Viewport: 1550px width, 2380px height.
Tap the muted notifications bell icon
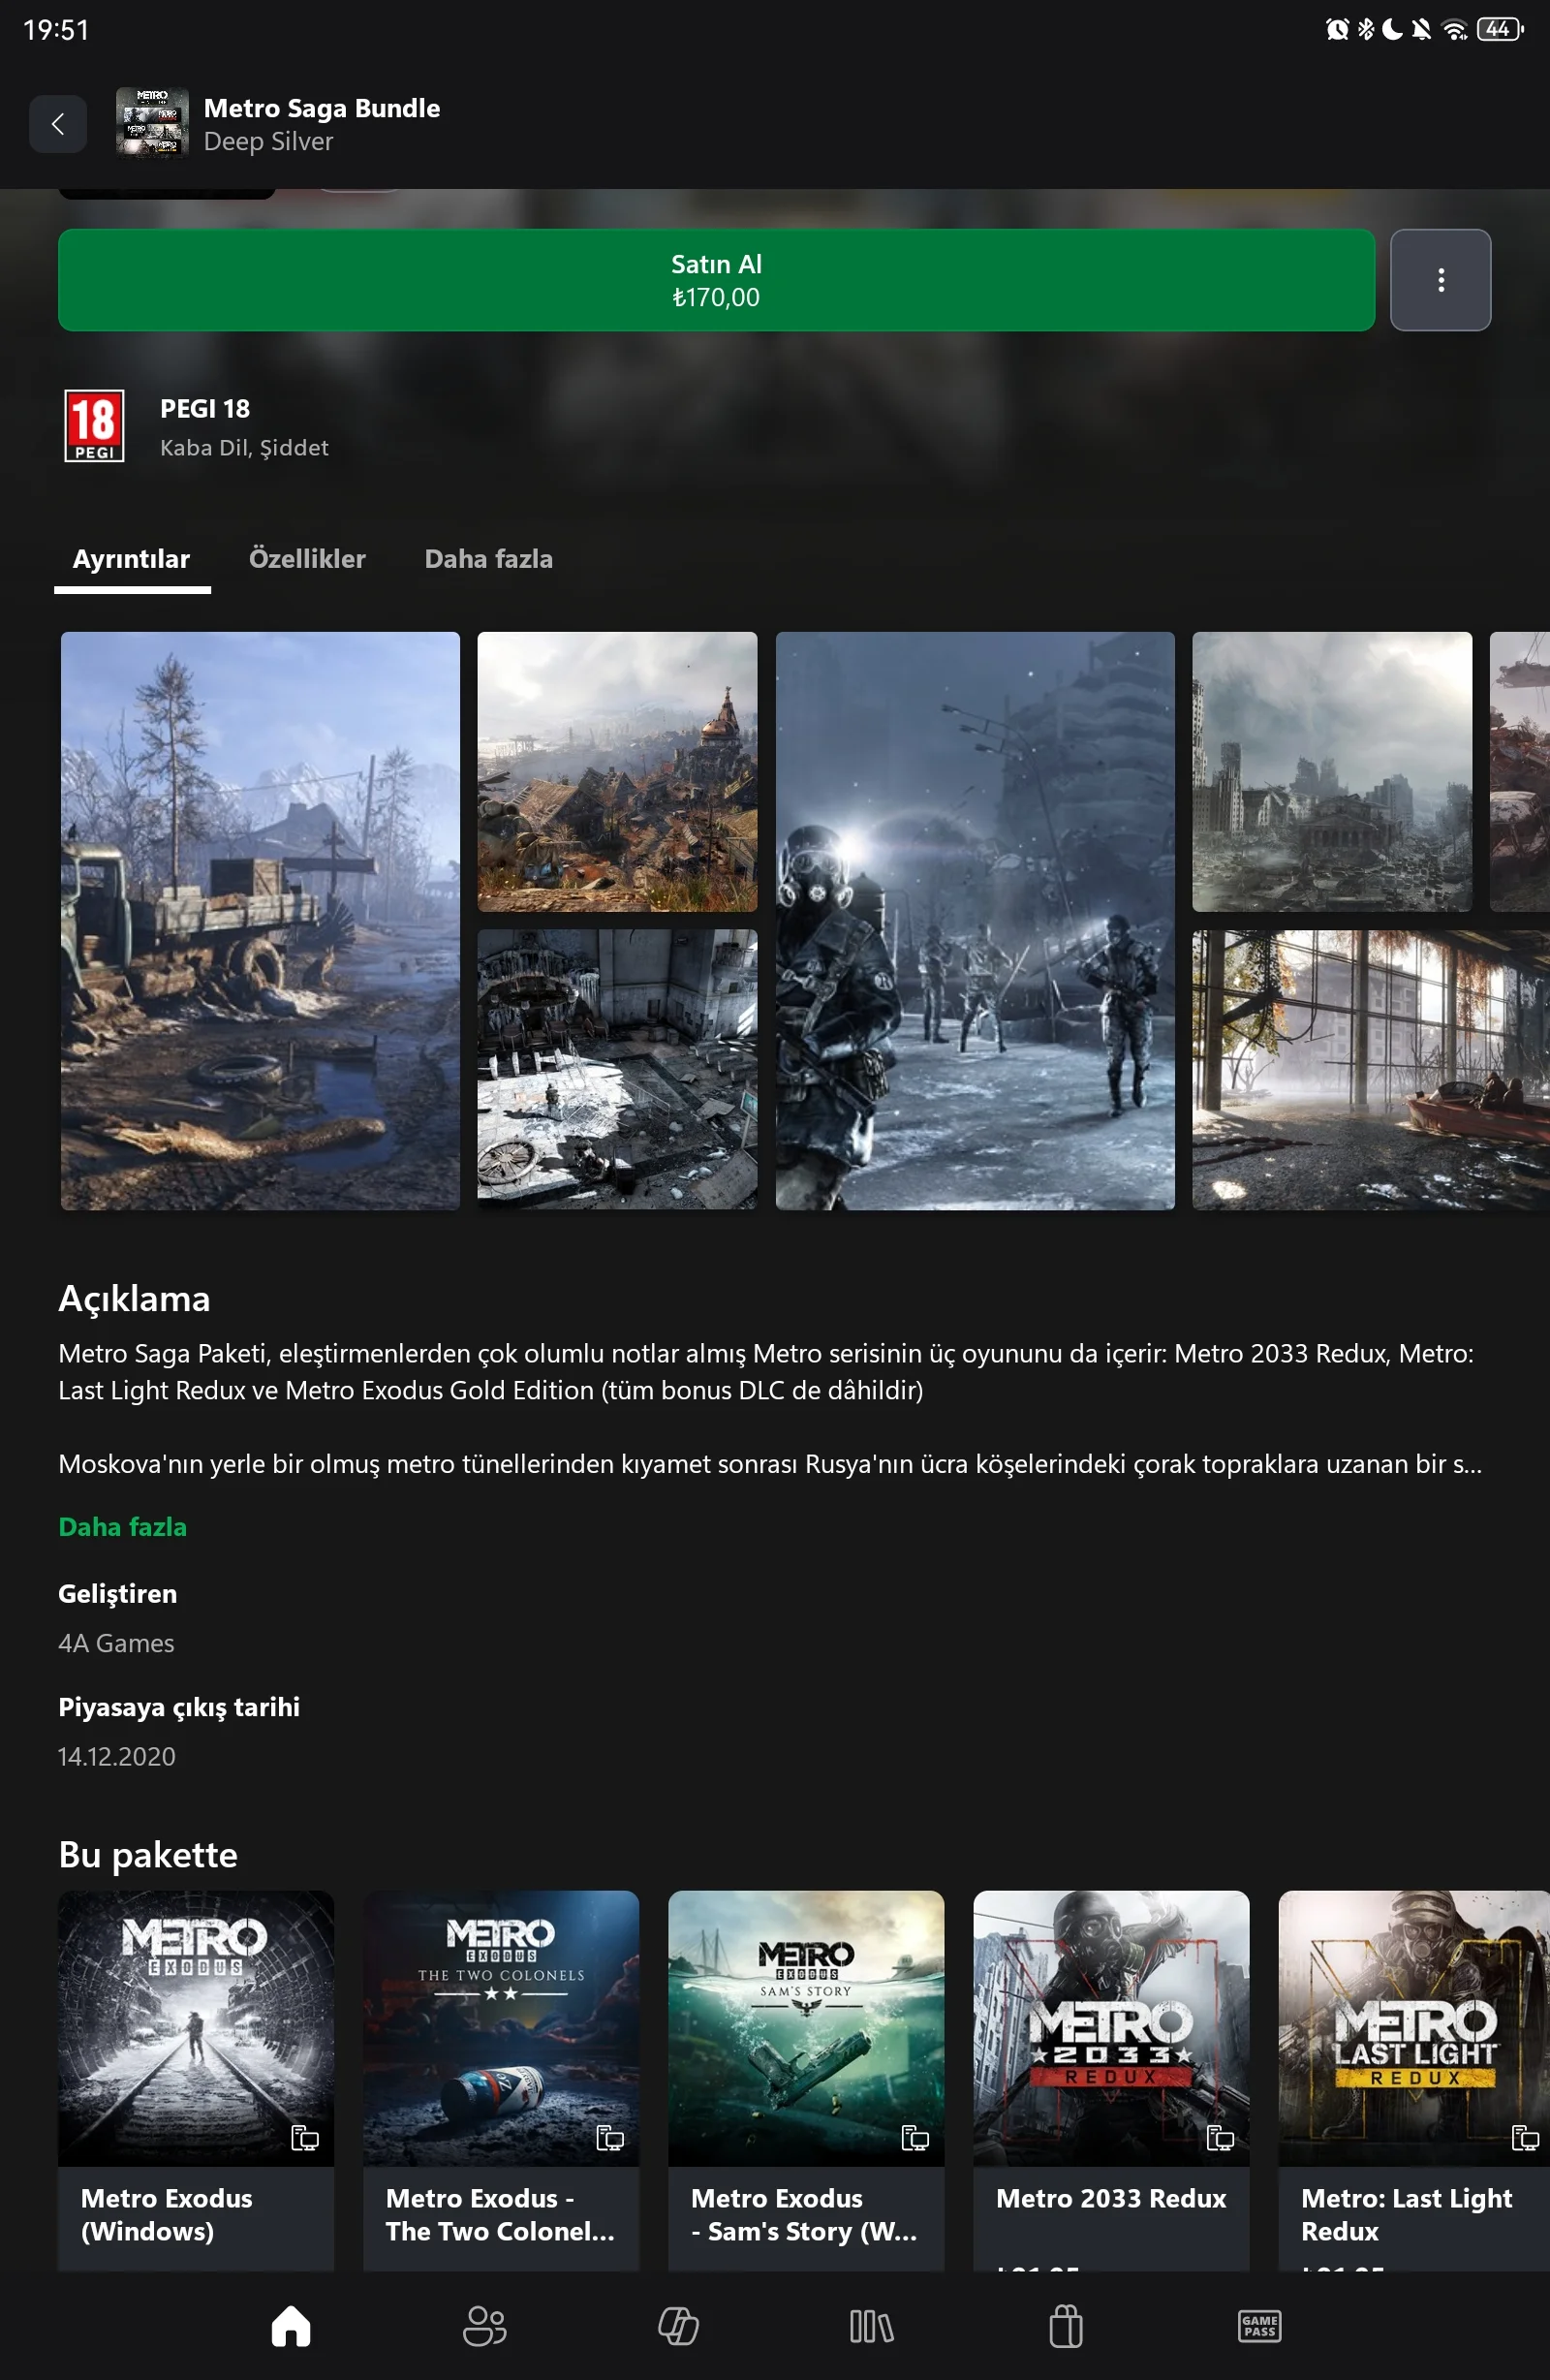point(1421,30)
